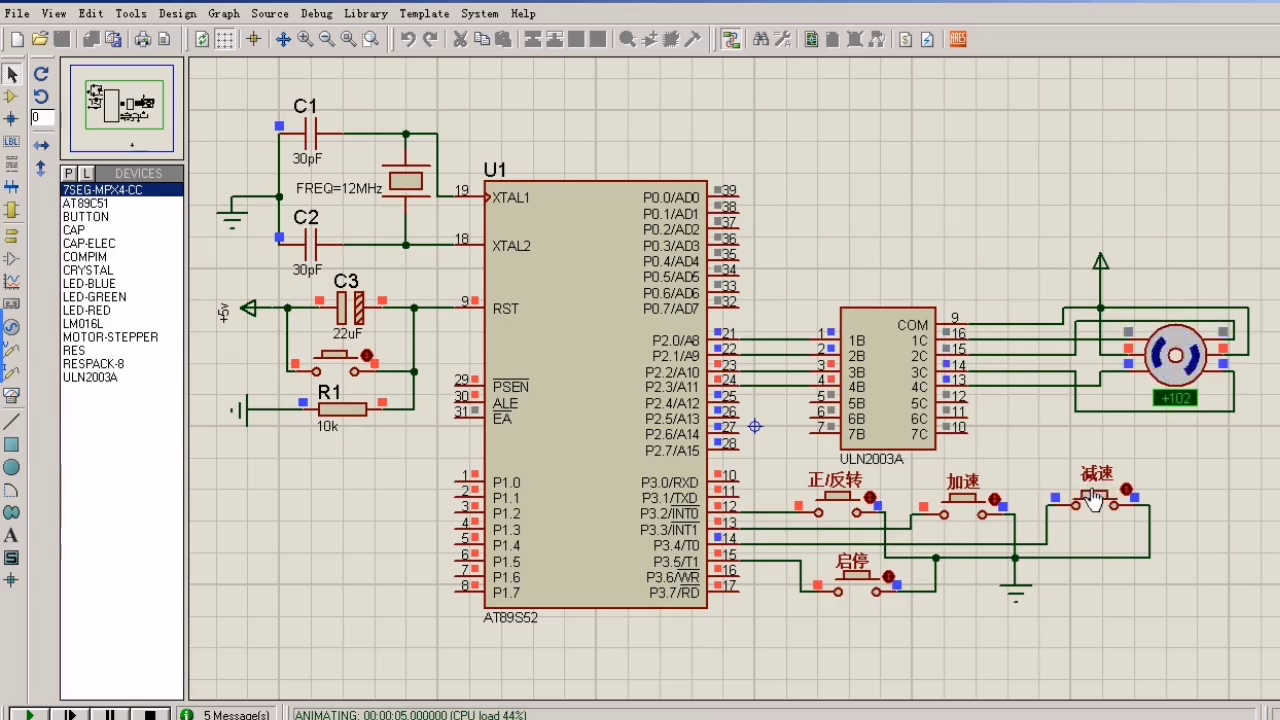This screenshot has width=1280, height=720.
Task: Open the Library menu
Action: (x=365, y=13)
